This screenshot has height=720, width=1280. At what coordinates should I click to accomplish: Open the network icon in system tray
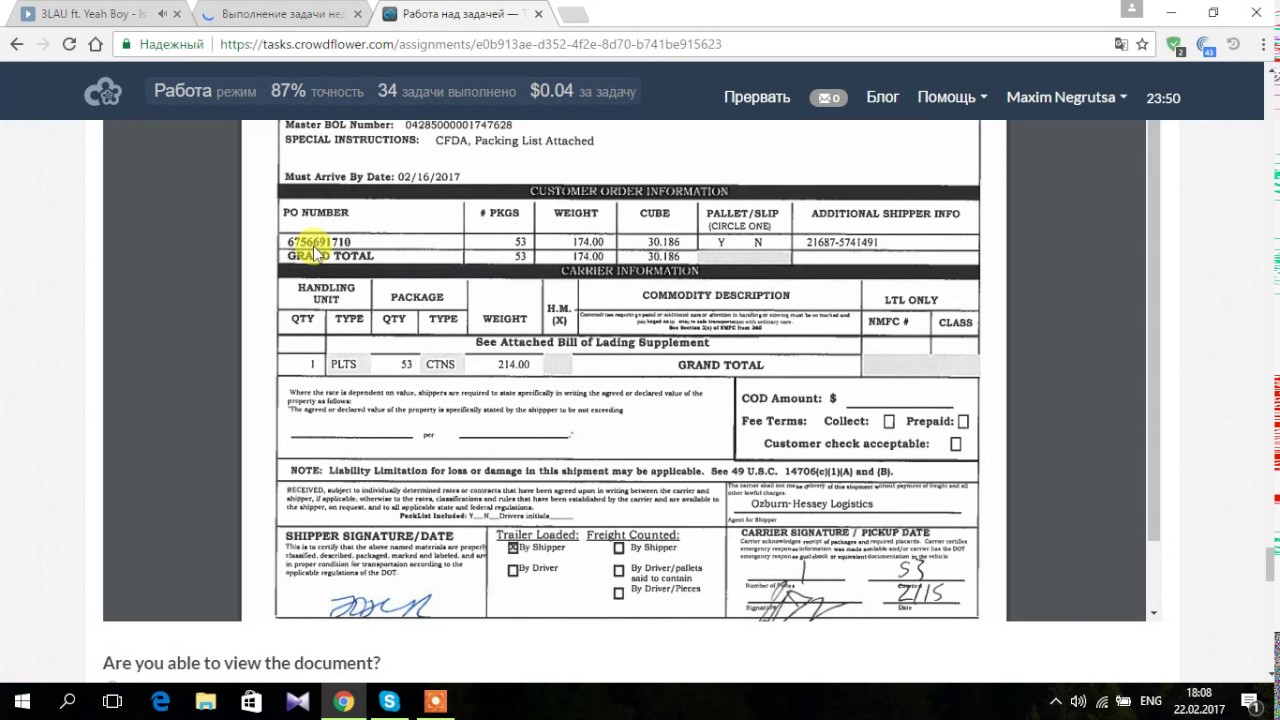click(x=1102, y=702)
